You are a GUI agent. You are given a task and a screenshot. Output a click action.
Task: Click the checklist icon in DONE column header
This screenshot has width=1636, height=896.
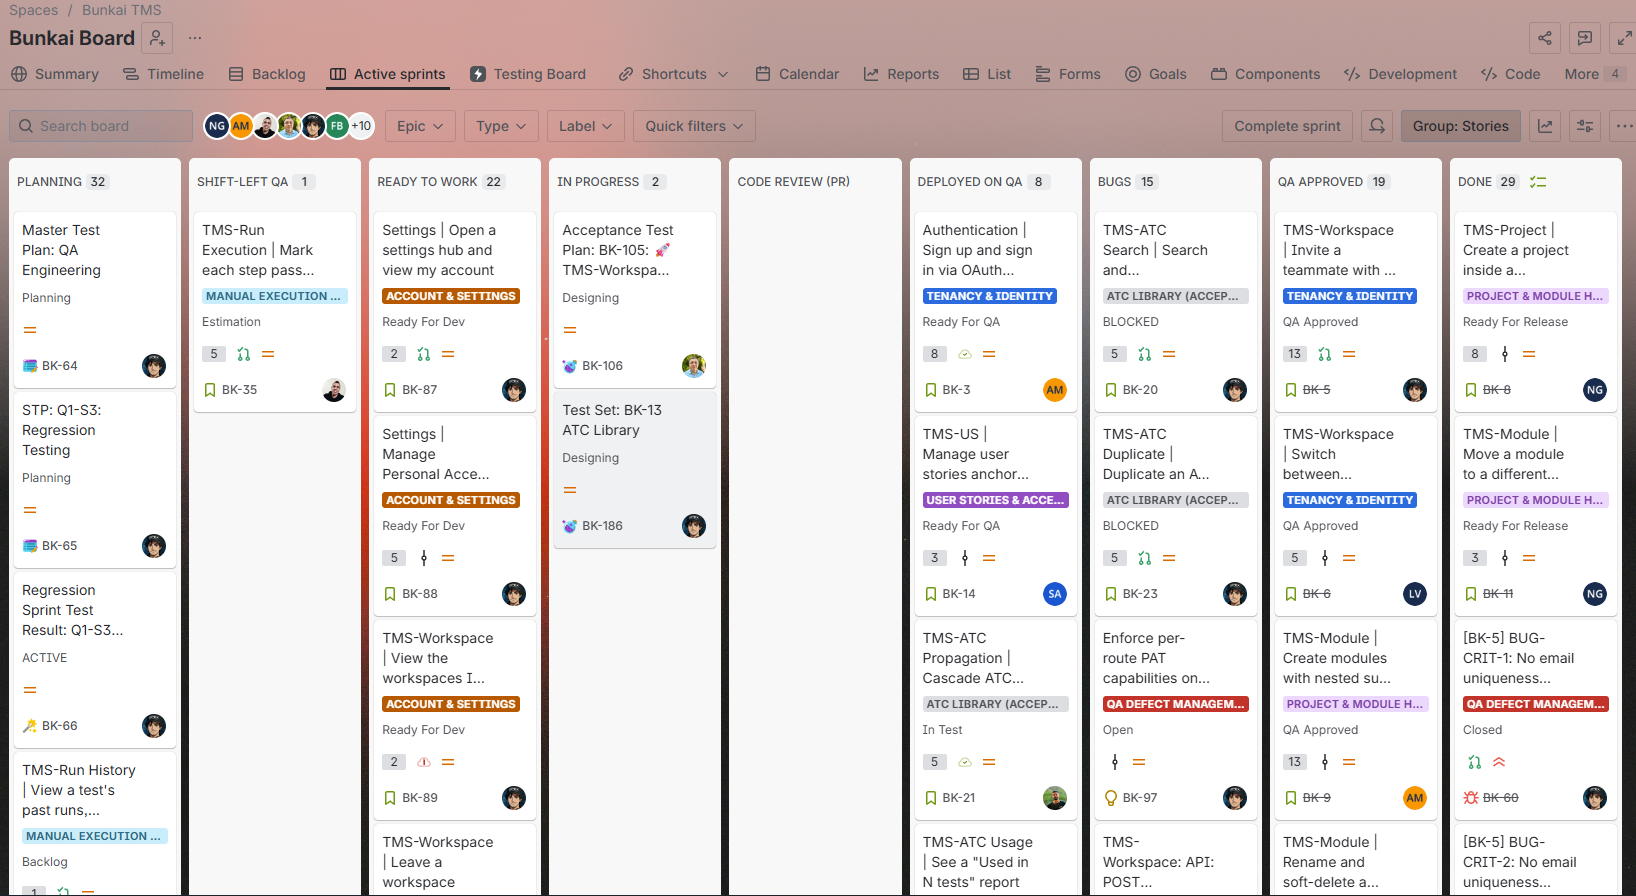tap(1538, 182)
